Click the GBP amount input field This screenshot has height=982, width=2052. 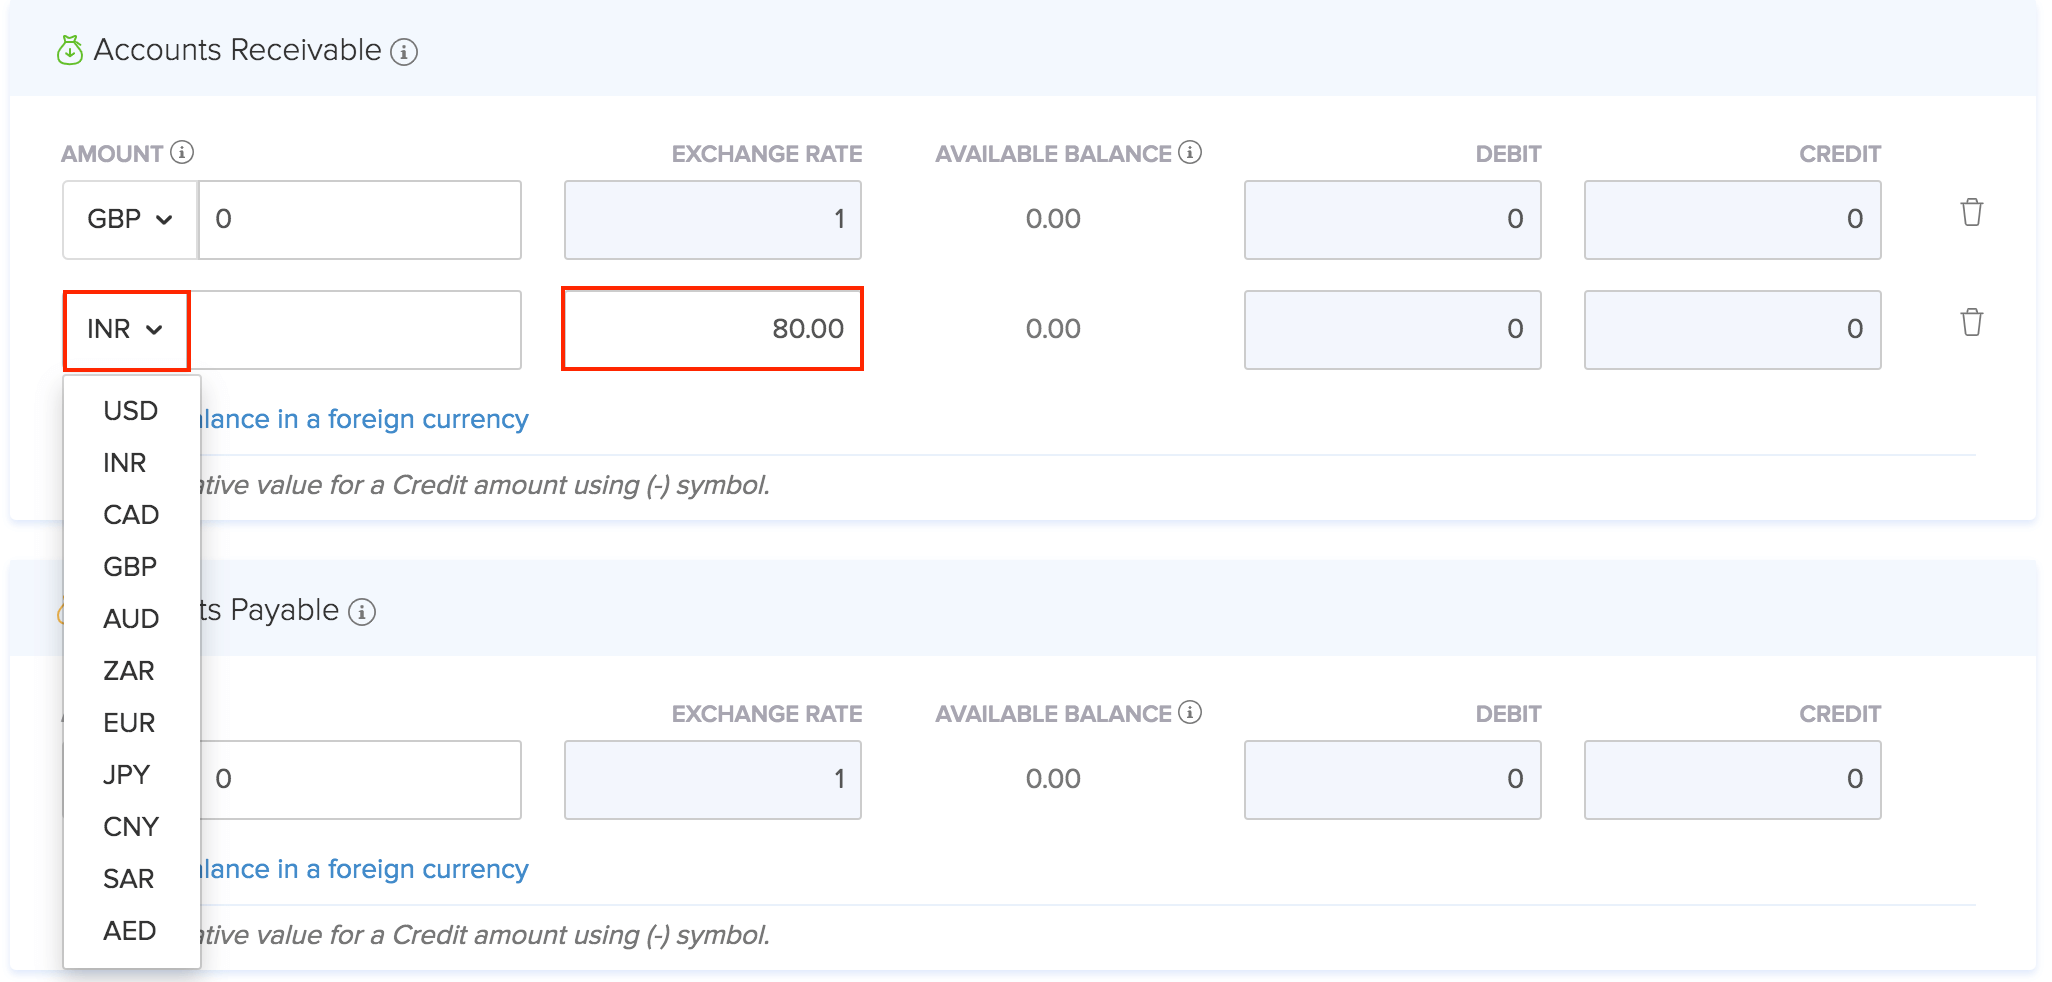[x=360, y=220]
